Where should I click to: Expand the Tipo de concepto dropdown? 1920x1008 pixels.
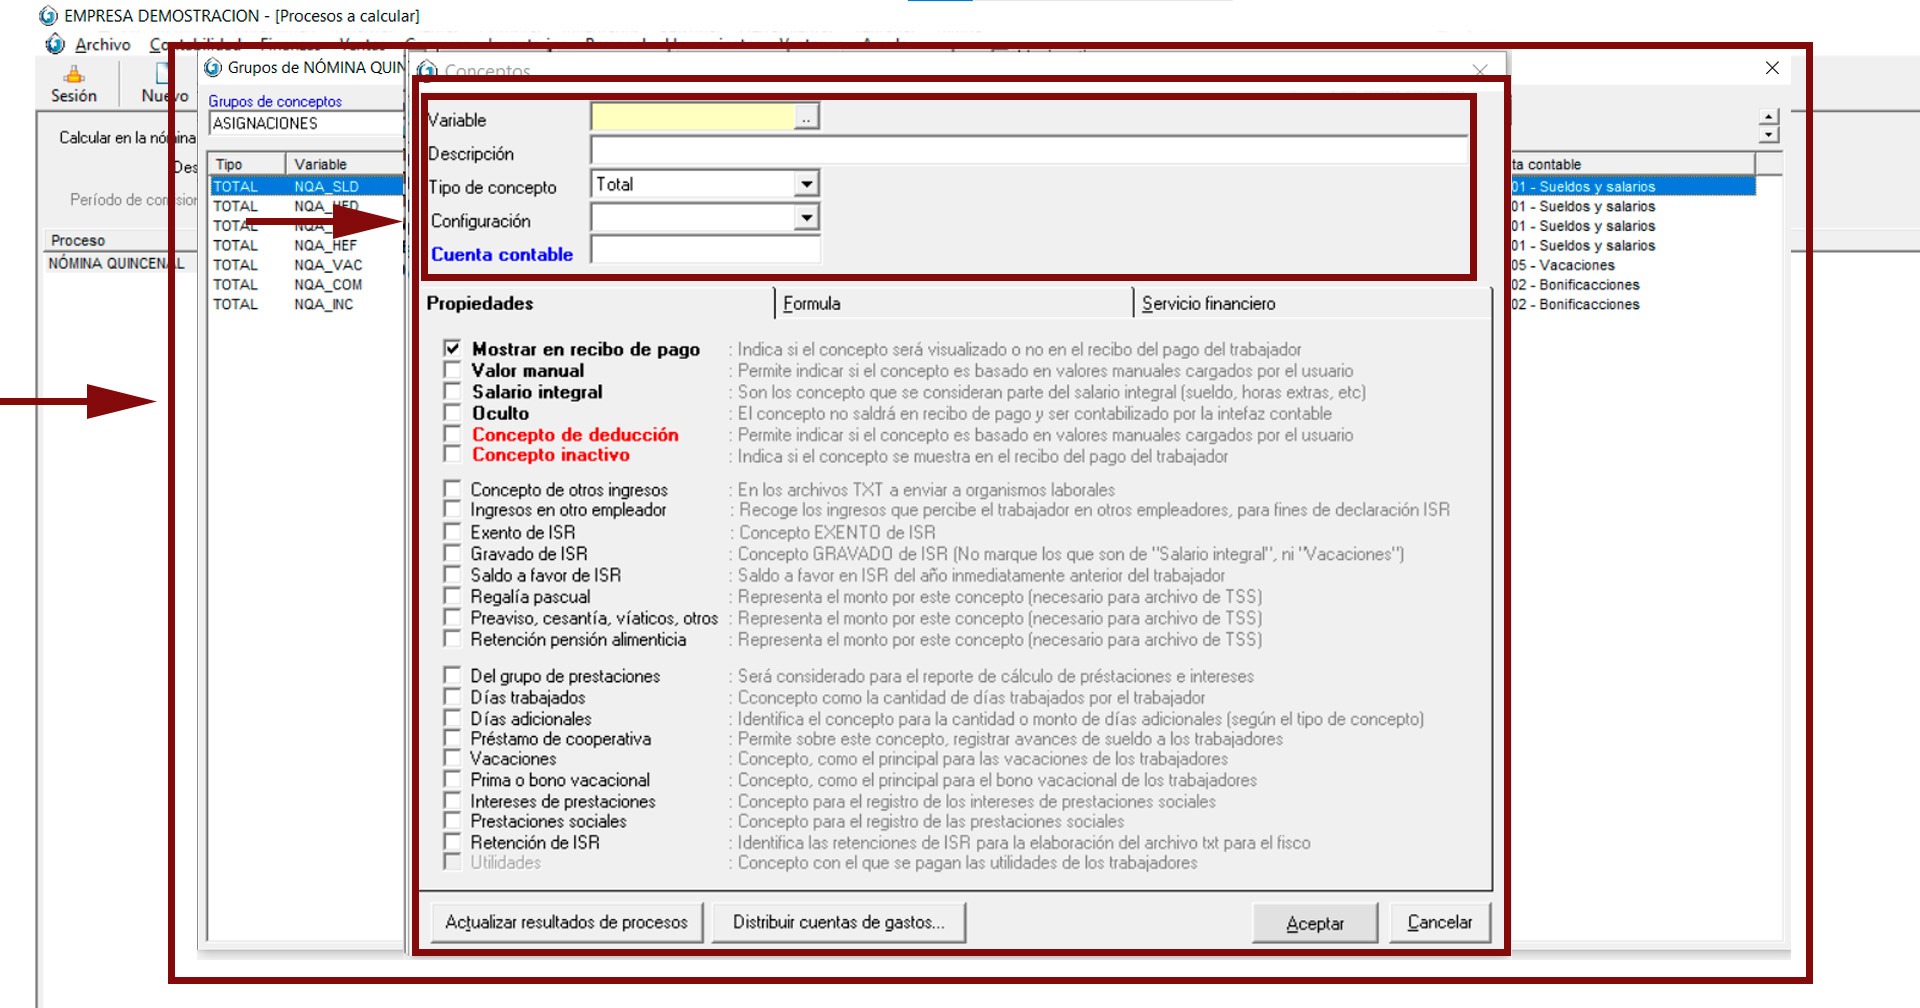806,184
